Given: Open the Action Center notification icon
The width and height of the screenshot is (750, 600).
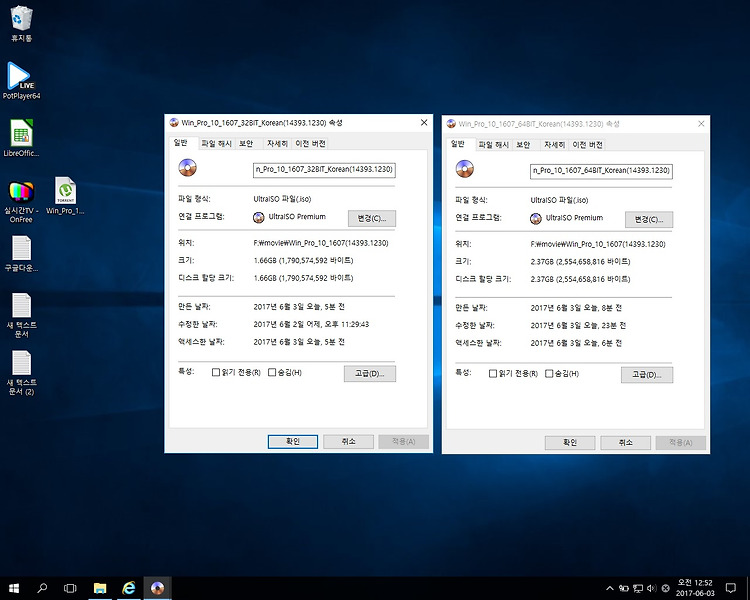Looking at the screenshot, I should pos(730,588).
